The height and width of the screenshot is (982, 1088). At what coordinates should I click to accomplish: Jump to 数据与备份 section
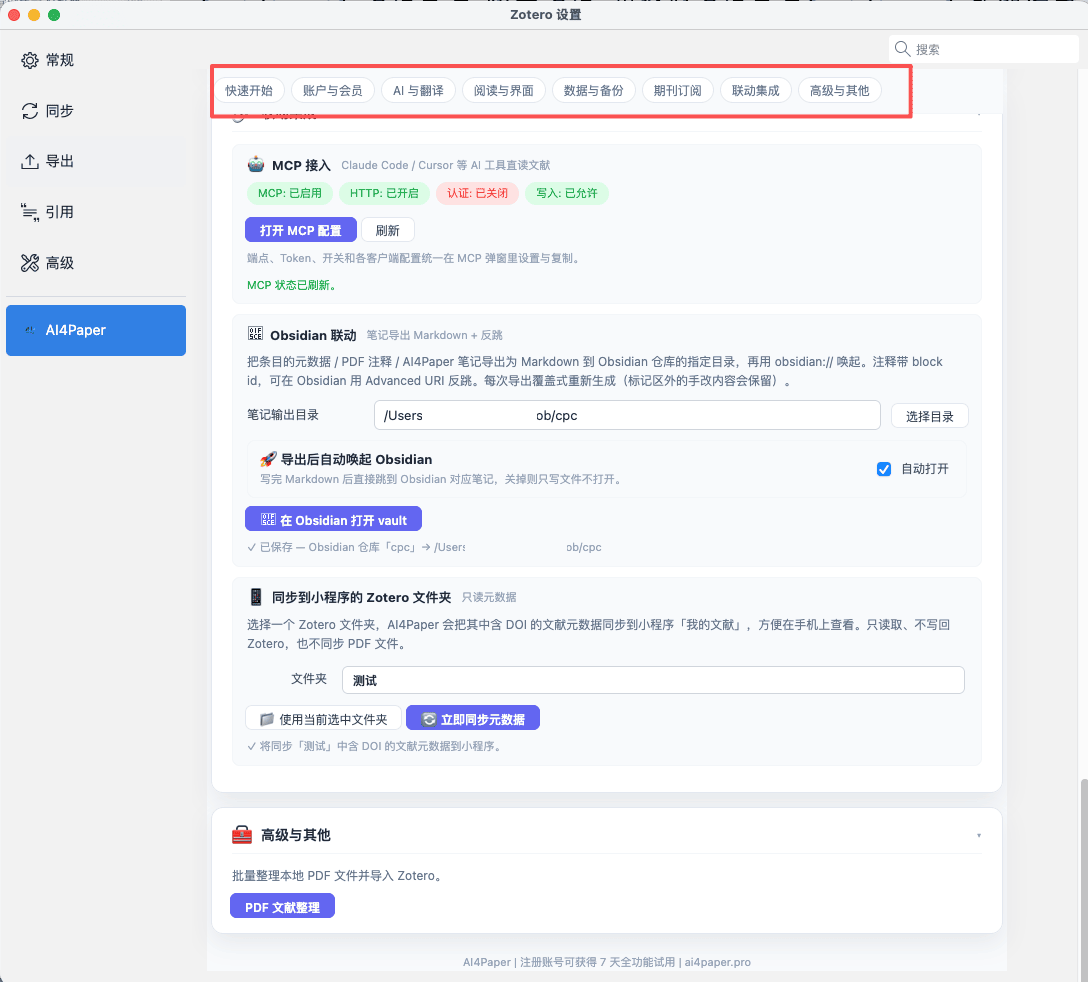(x=593, y=90)
